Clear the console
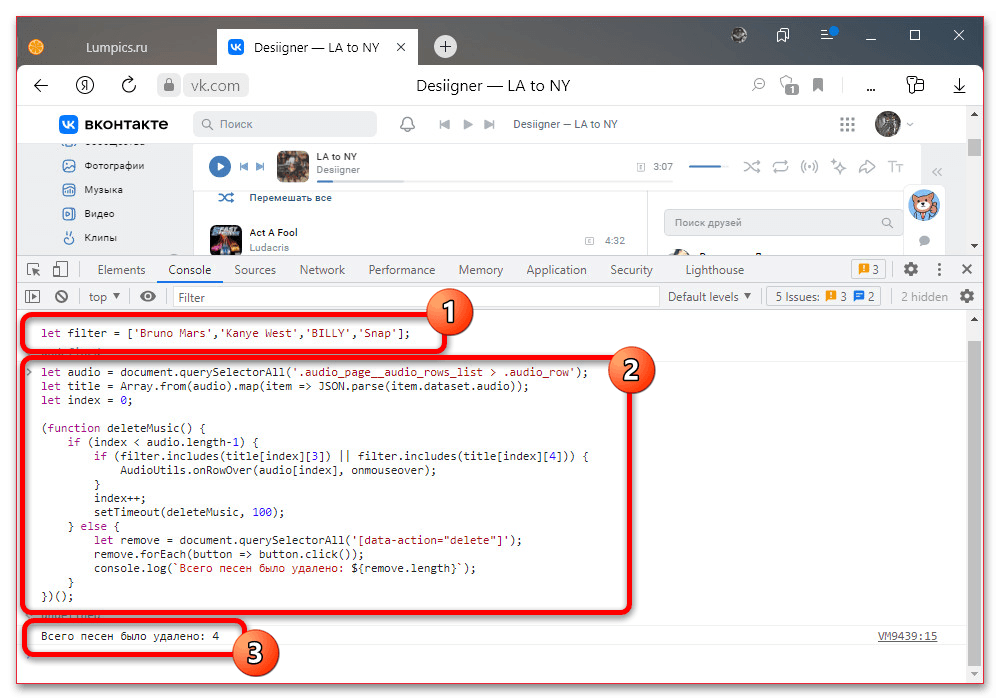1000x700 pixels. (x=61, y=296)
